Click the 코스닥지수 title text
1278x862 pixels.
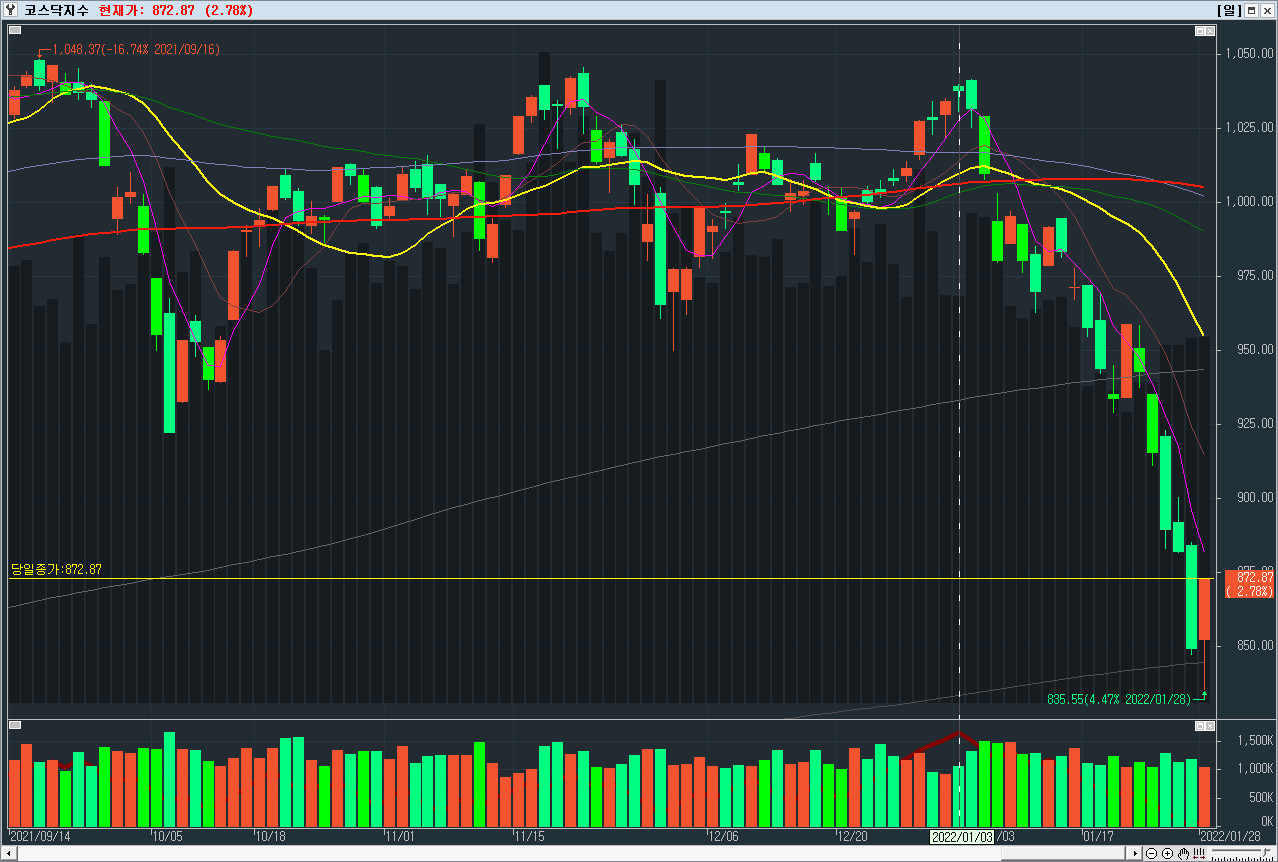pos(57,10)
